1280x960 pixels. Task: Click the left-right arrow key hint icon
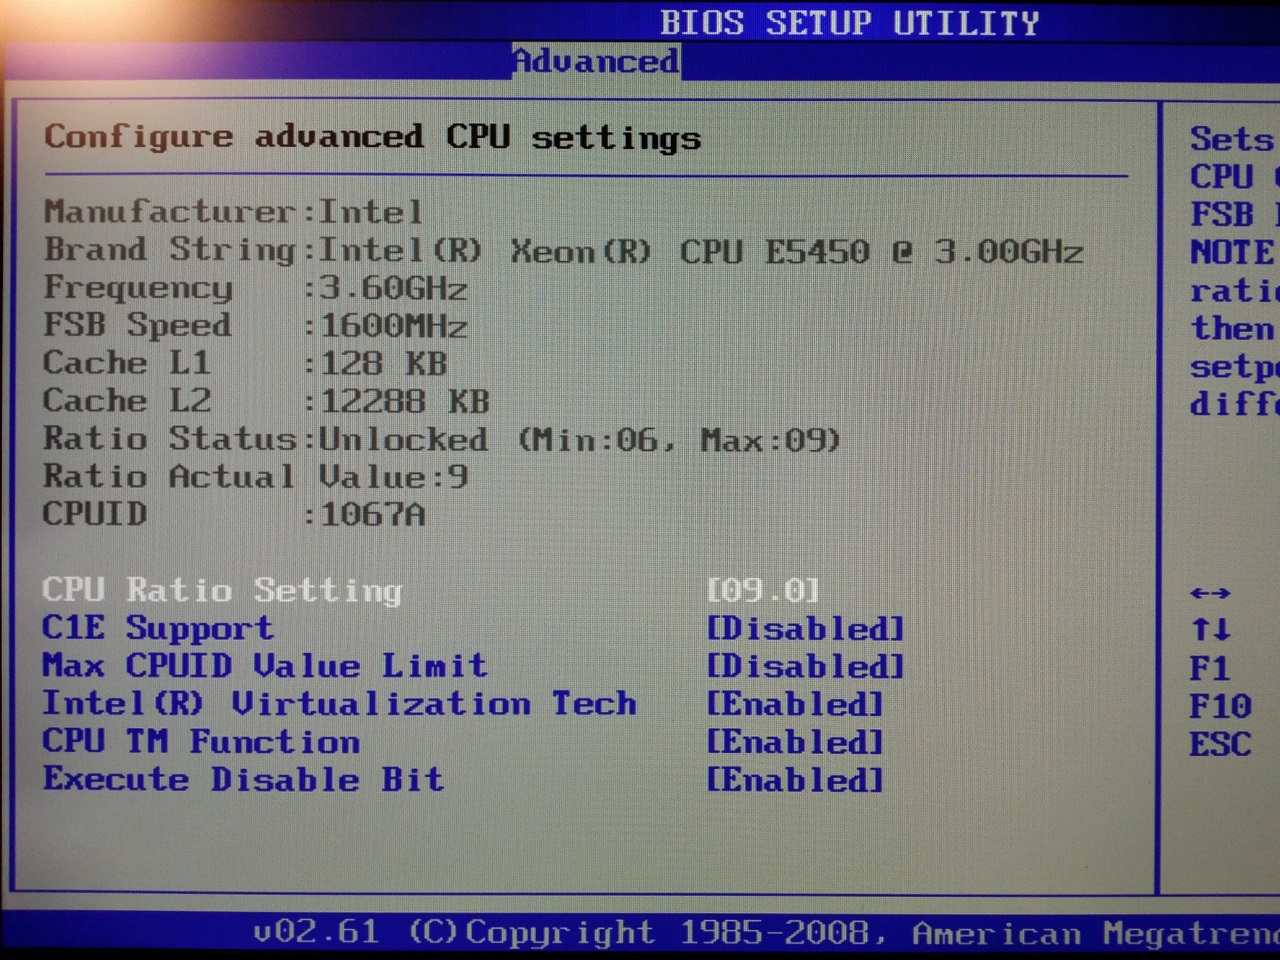tap(1210, 593)
